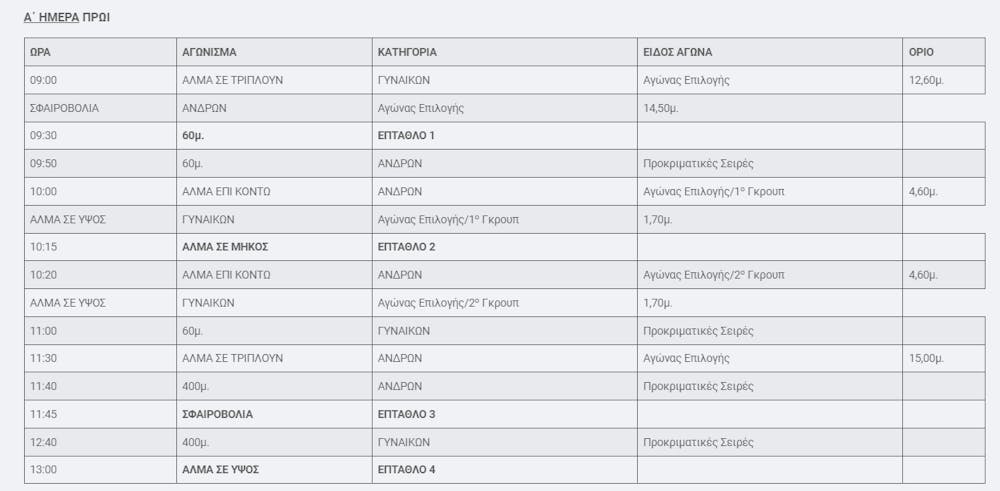Click the underlined Α΄ ΗΜΕΡΑ heading
Image resolution: width=1000 pixels, height=491 pixels.
[51, 17]
